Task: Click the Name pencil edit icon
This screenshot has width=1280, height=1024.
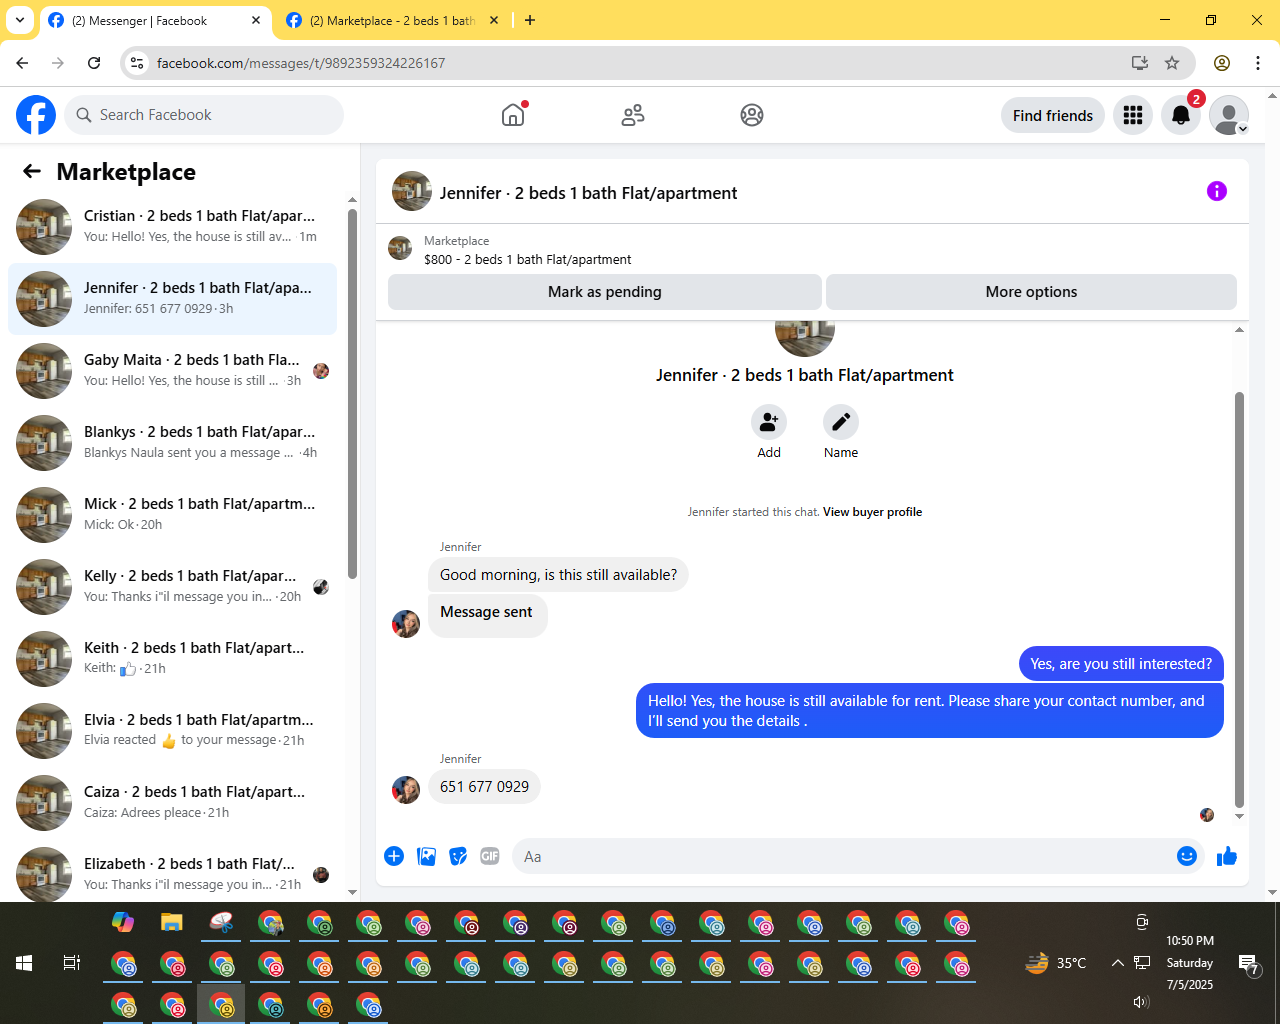Action: point(841,422)
